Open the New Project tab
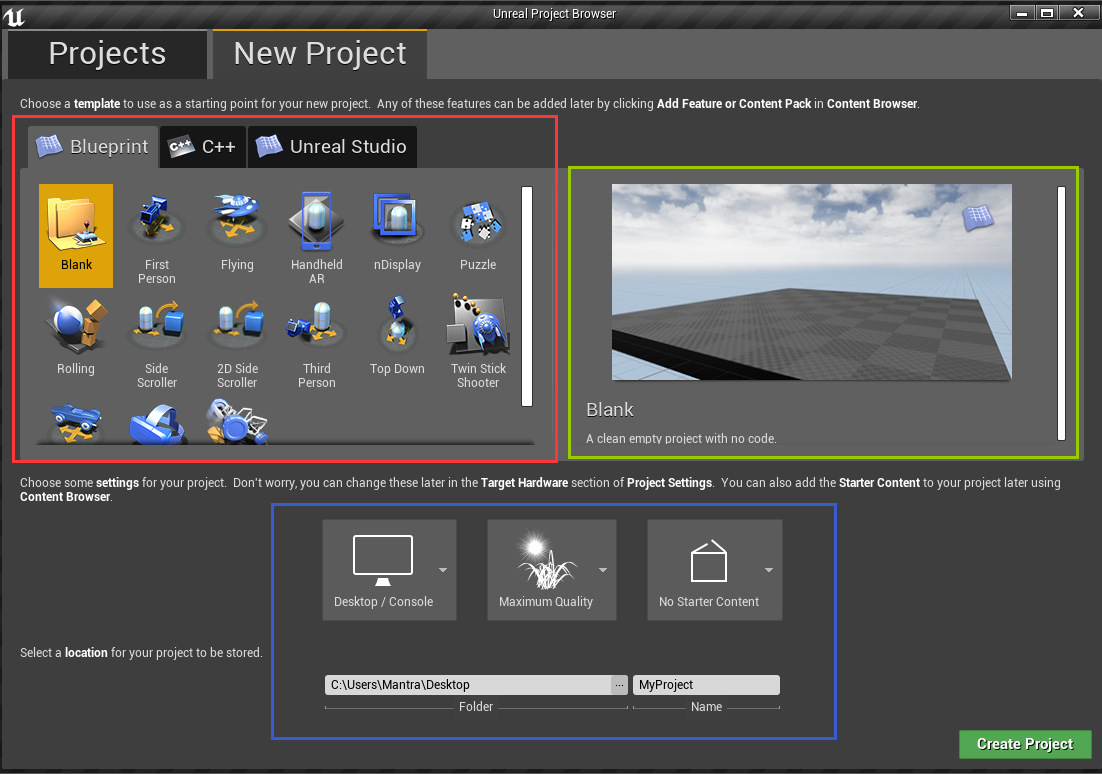Screen dimensions: 1102x774 click(320, 54)
